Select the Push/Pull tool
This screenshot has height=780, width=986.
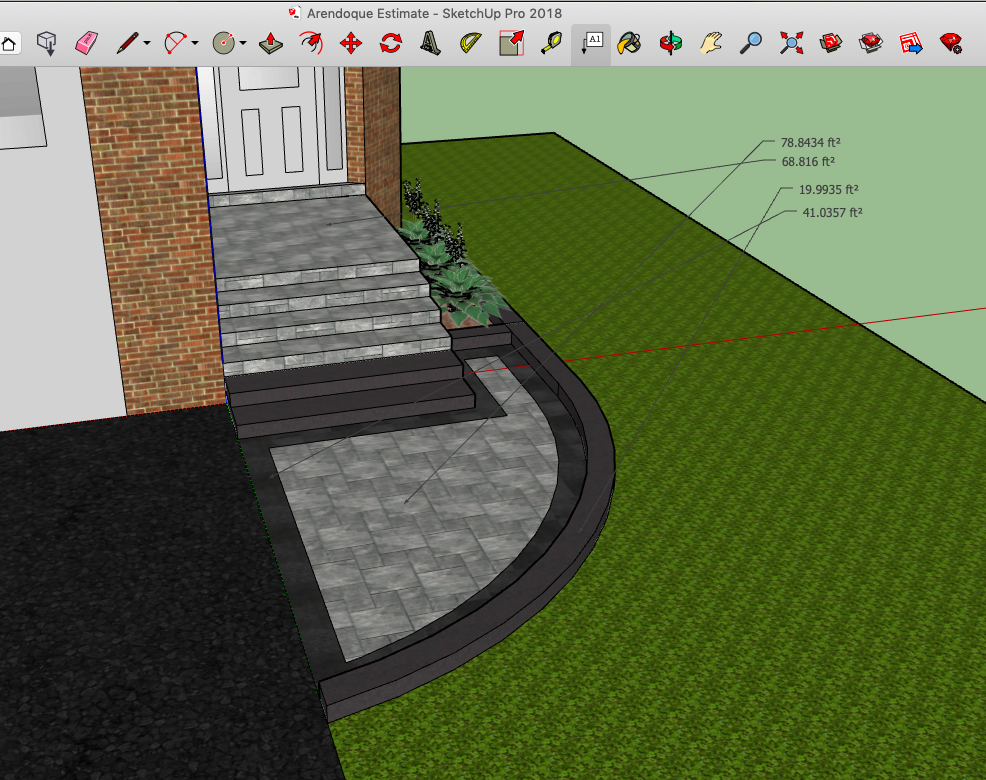tap(270, 43)
